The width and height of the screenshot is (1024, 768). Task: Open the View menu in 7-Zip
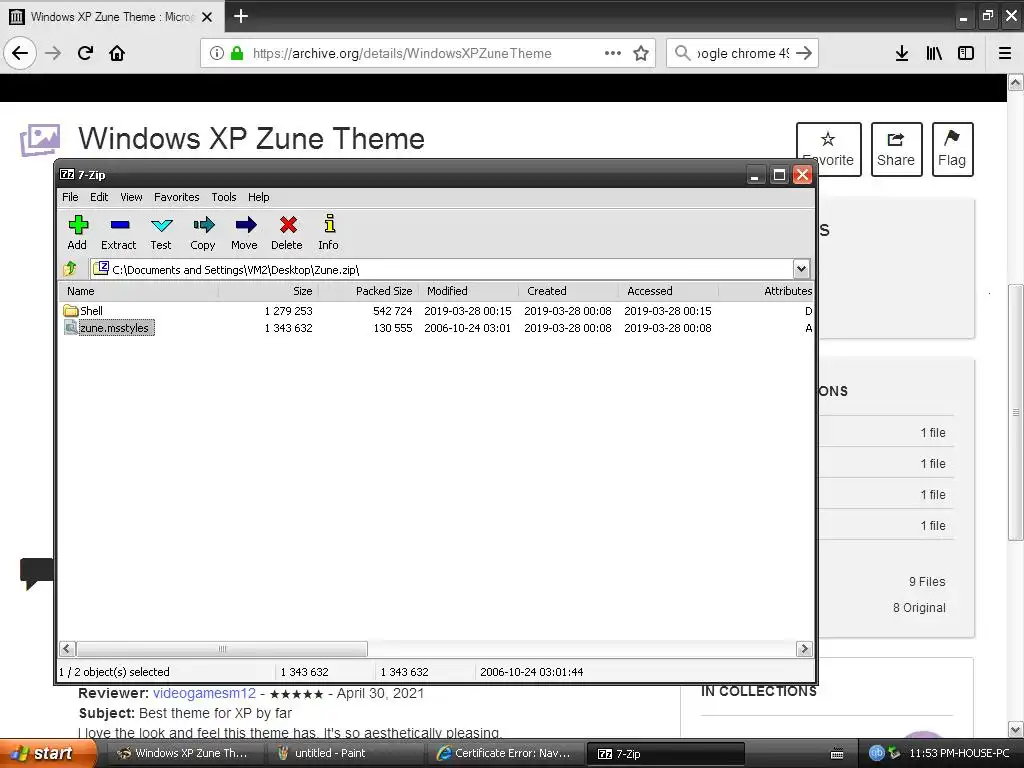131,197
